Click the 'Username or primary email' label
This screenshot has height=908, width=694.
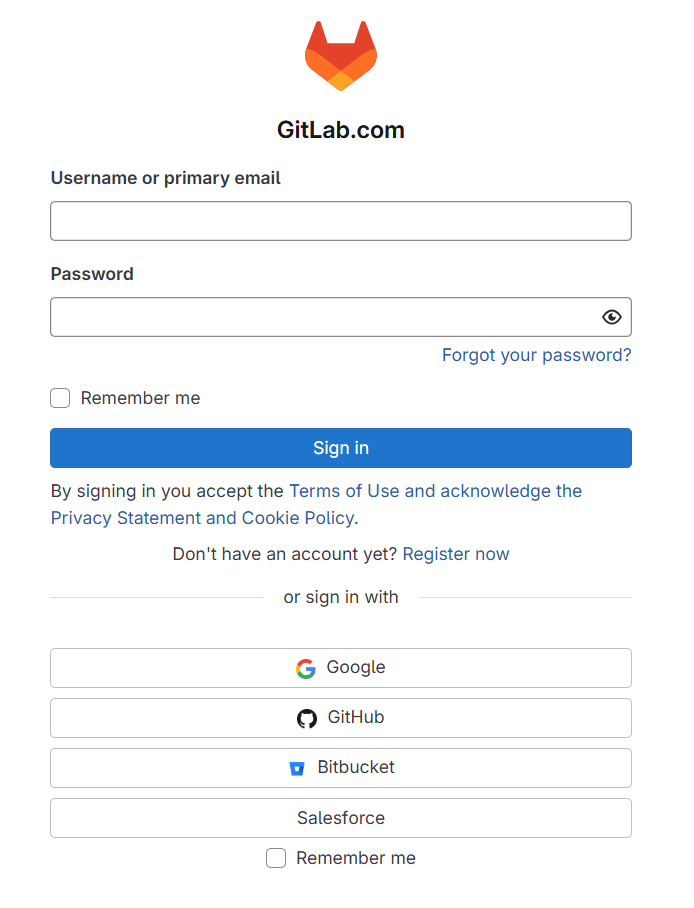[x=166, y=178]
